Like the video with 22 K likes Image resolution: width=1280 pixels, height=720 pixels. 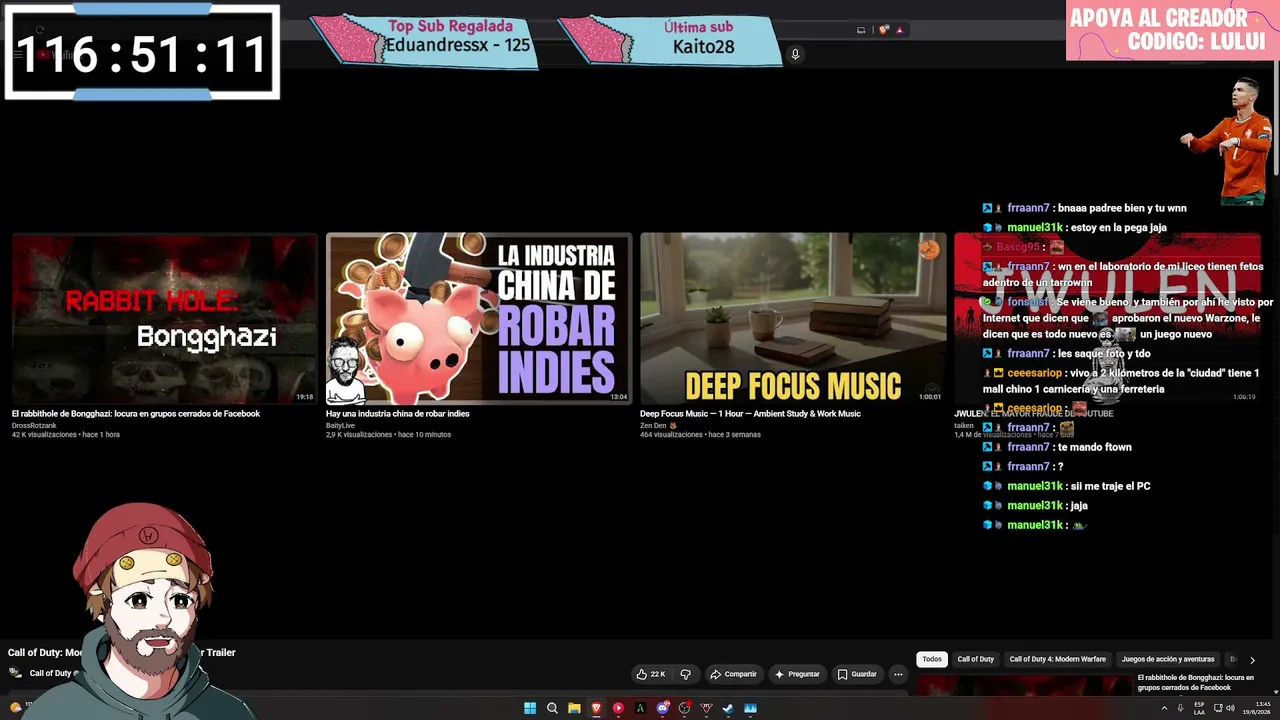(x=651, y=674)
